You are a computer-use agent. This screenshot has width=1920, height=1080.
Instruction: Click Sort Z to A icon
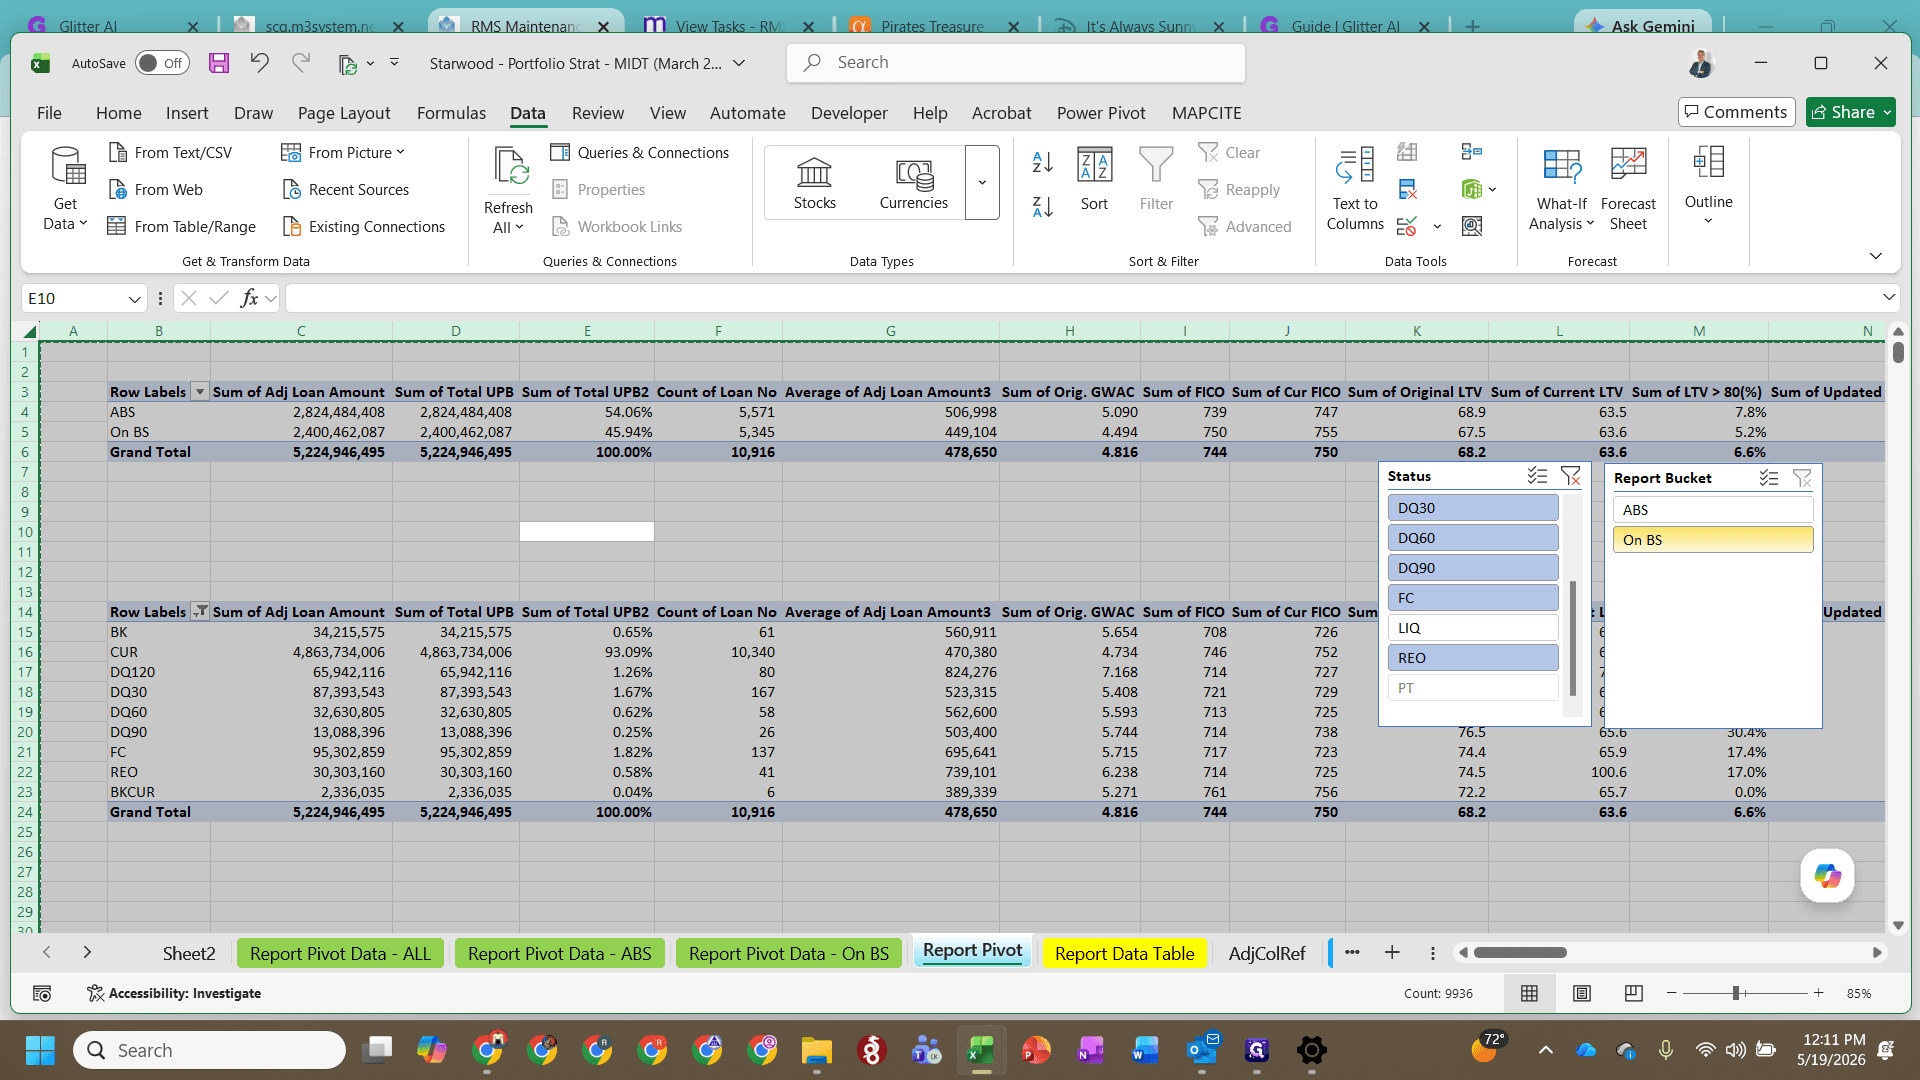point(1042,206)
